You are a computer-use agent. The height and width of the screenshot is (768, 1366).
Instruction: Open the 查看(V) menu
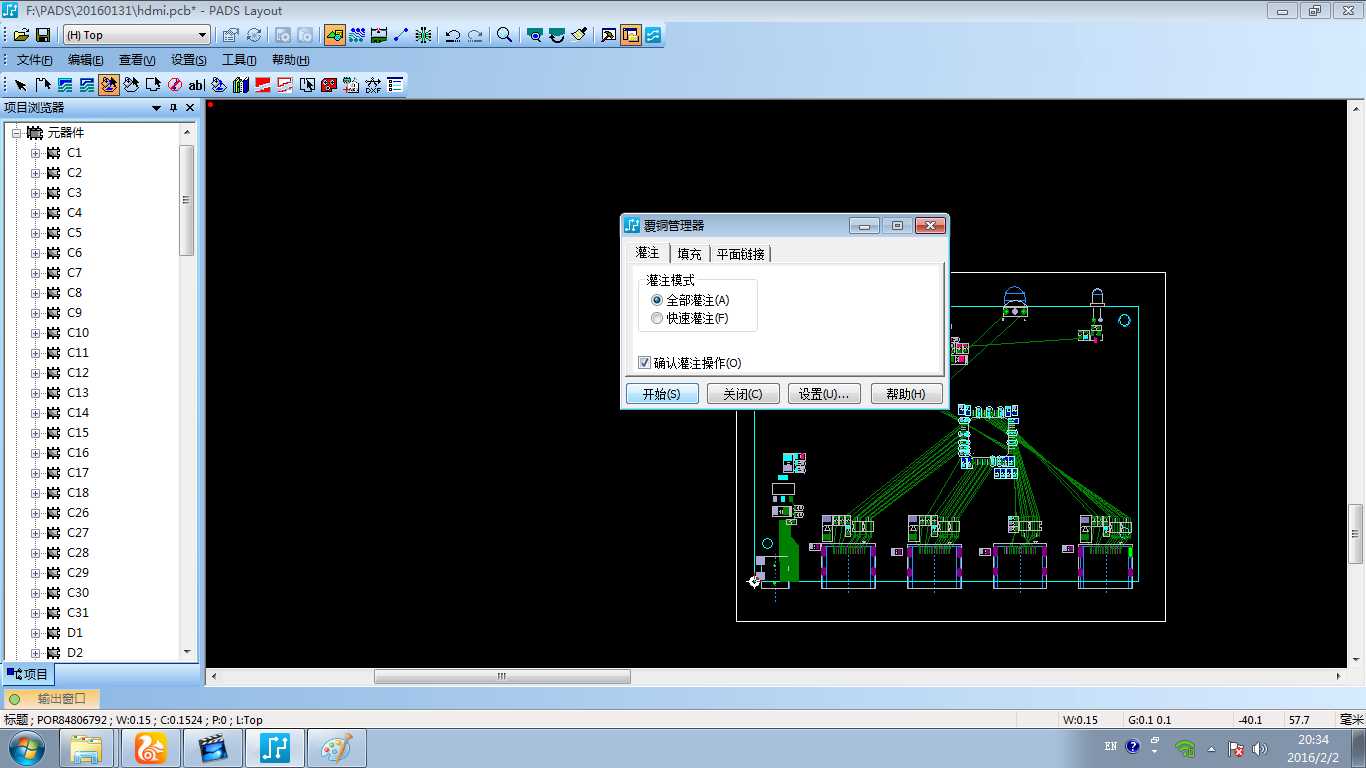point(137,60)
